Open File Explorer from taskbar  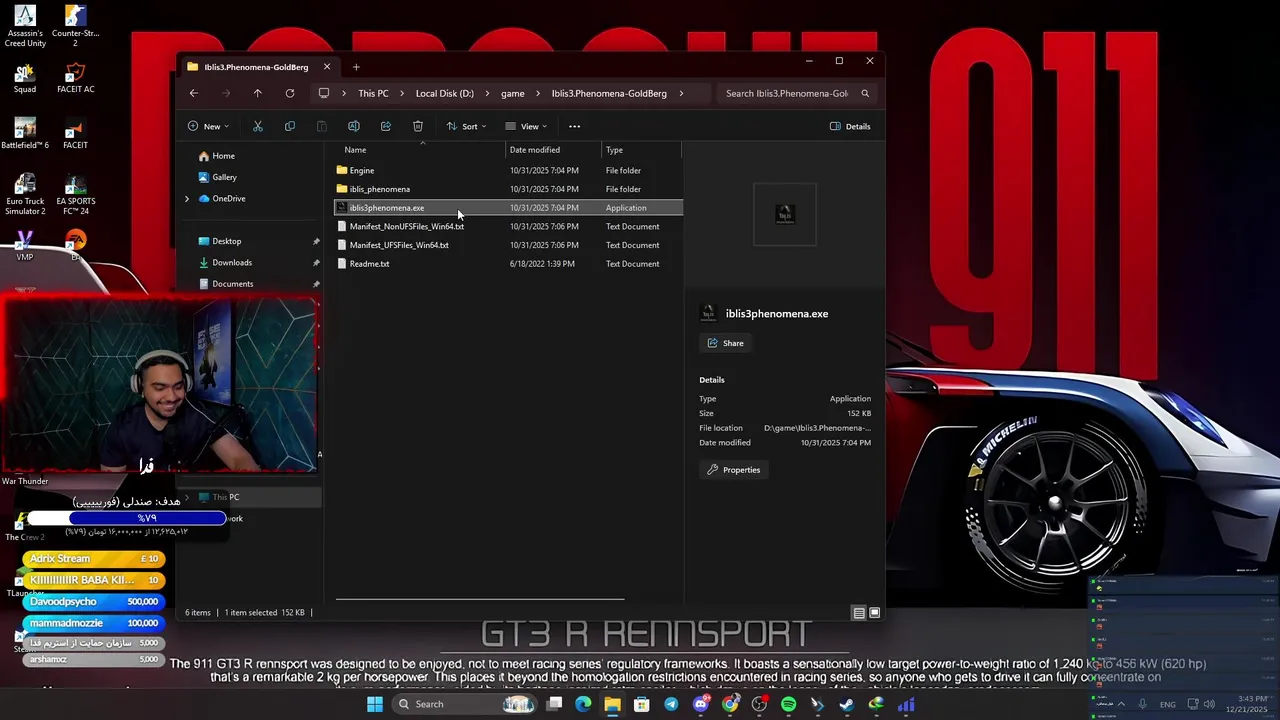612,704
